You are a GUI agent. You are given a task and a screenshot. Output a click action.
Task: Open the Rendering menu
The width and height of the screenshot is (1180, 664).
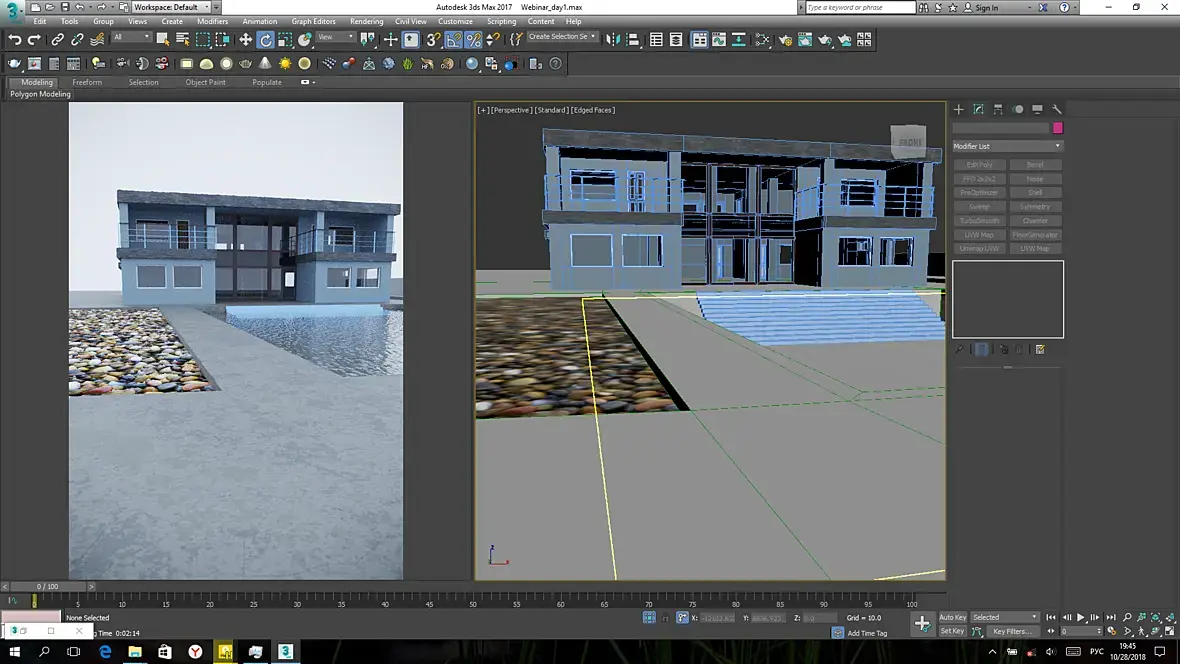pos(366,21)
